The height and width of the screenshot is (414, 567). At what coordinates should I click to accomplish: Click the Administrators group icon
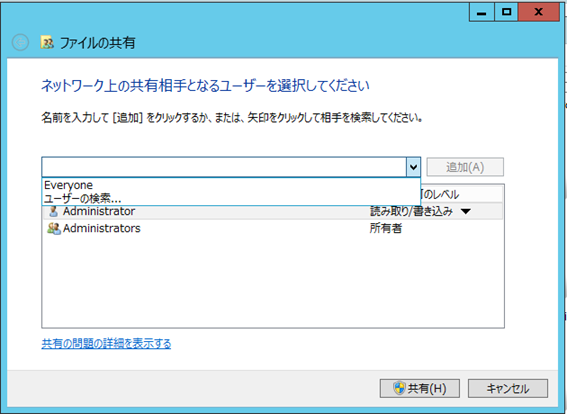click(54, 228)
